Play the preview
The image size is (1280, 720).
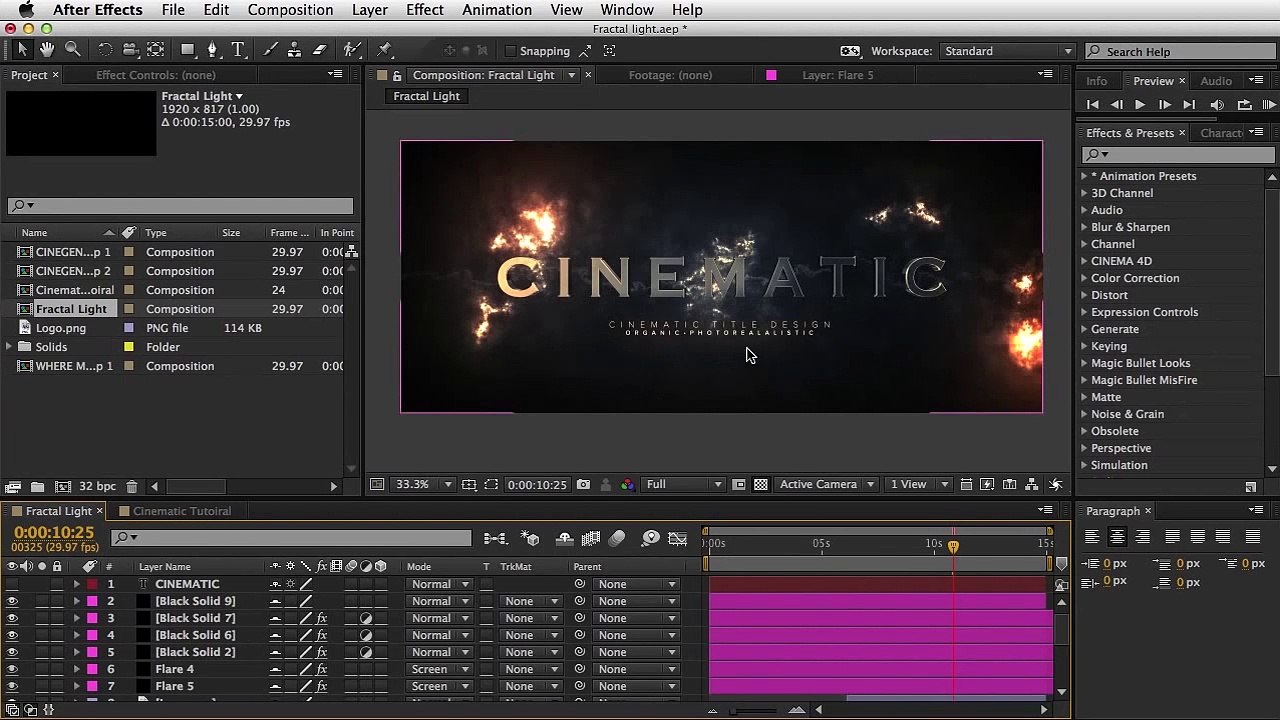click(1140, 105)
